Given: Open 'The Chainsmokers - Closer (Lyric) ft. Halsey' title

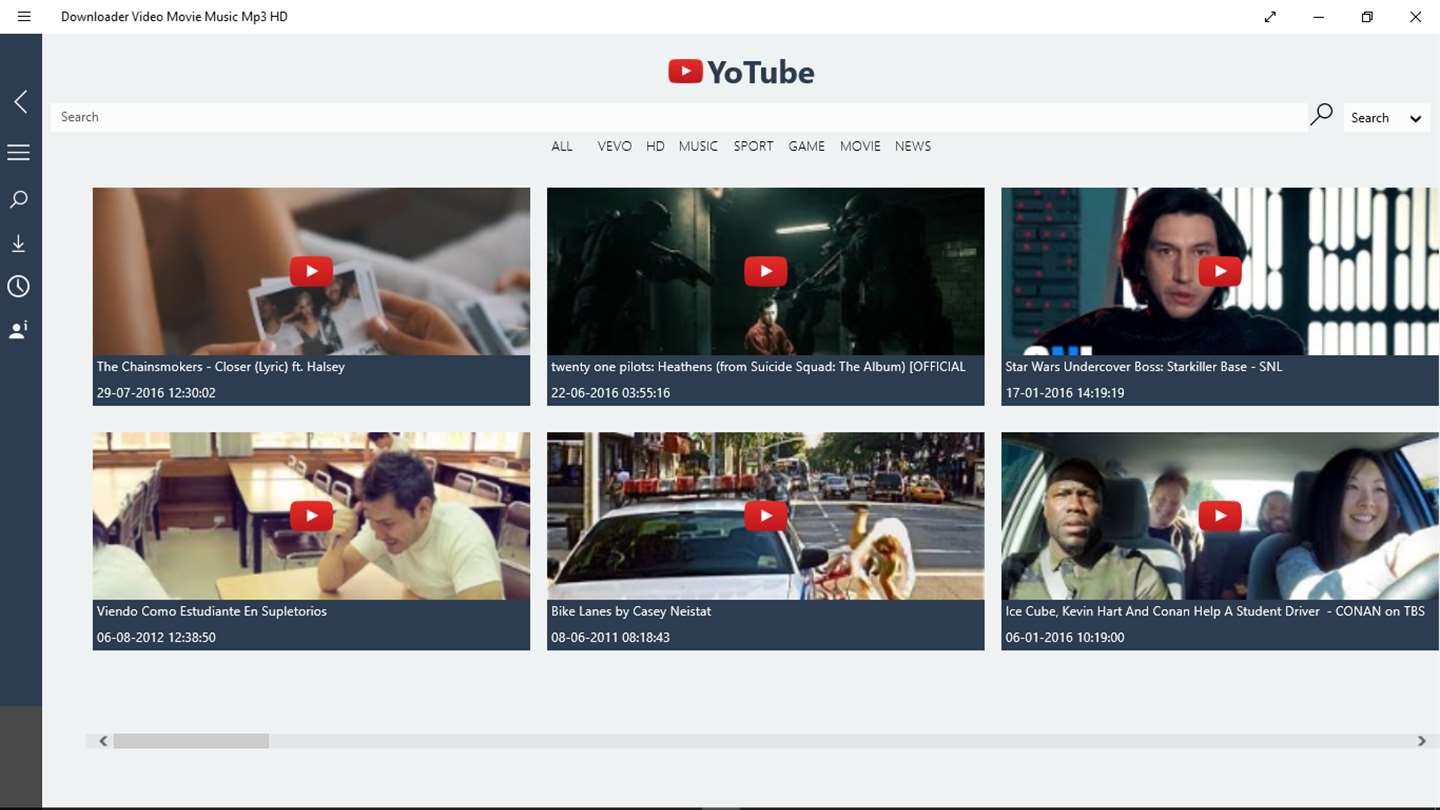Looking at the screenshot, I should point(221,367).
